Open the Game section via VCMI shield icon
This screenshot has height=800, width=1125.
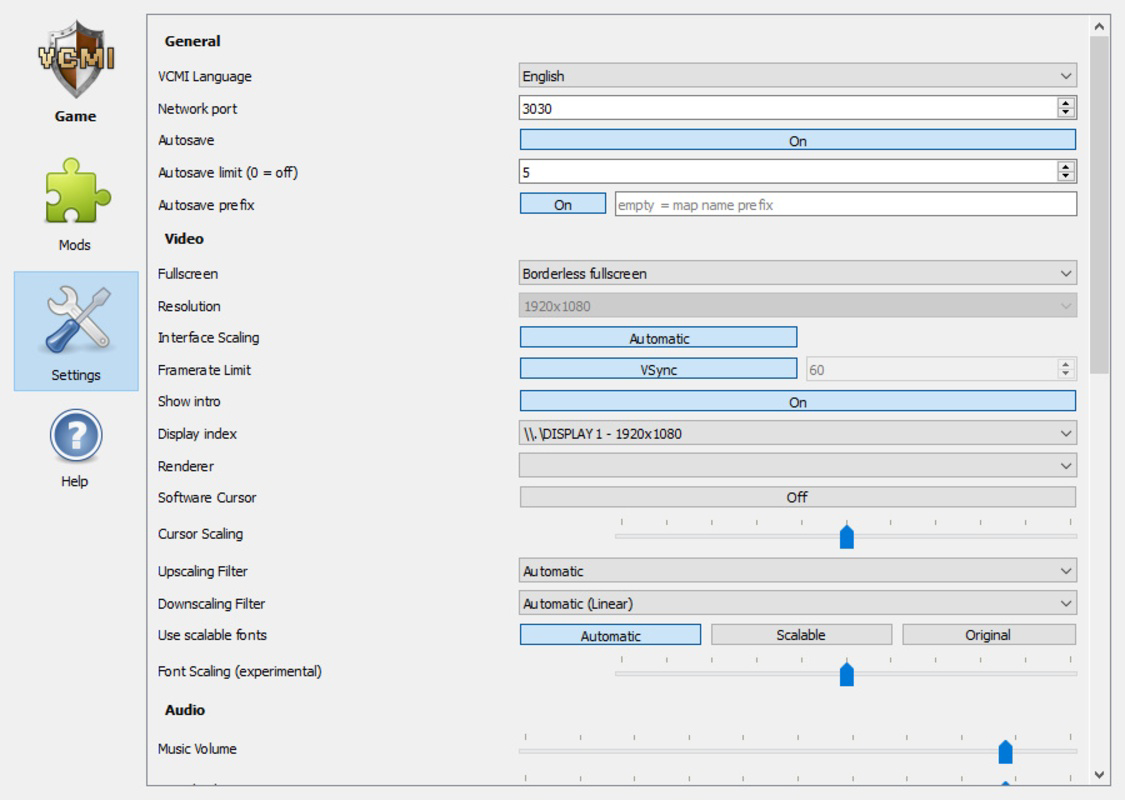point(76,60)
